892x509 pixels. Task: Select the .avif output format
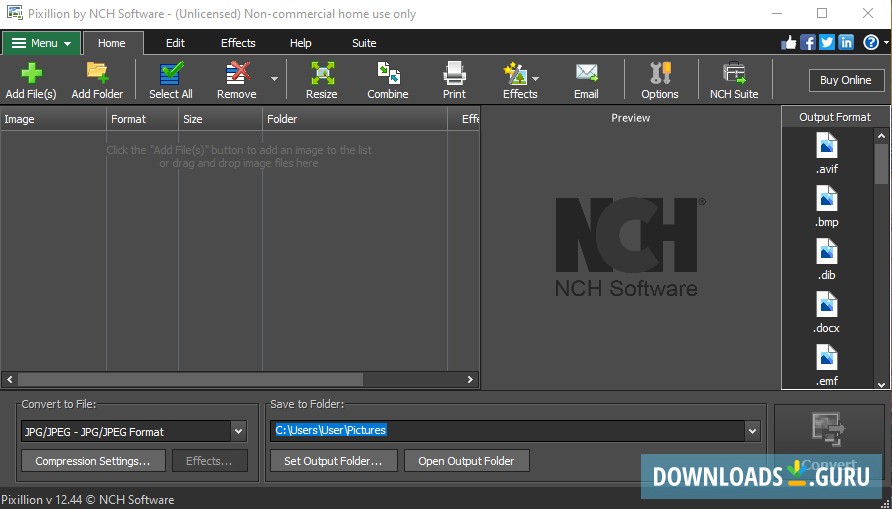(827, 152)
